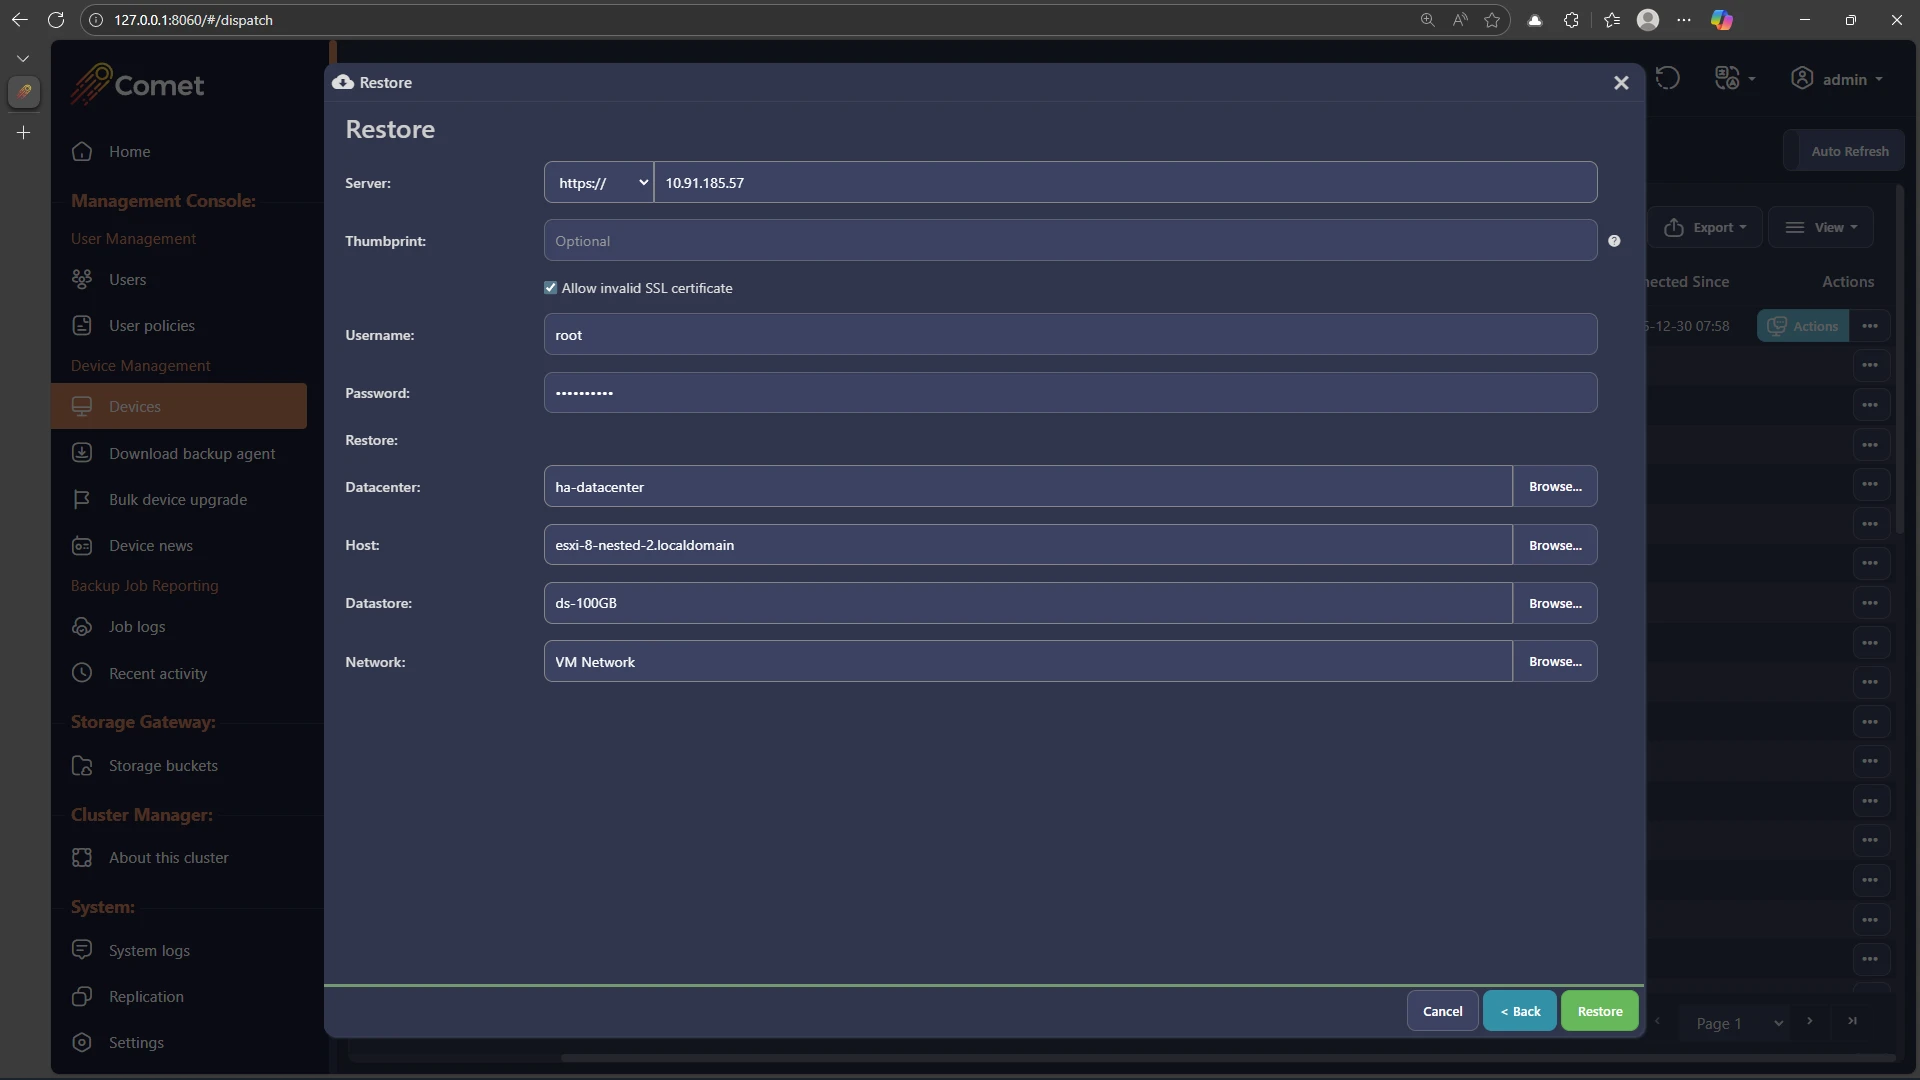Click the Home sidebar icon
1920x1080 pixels.
pos(82,151)
